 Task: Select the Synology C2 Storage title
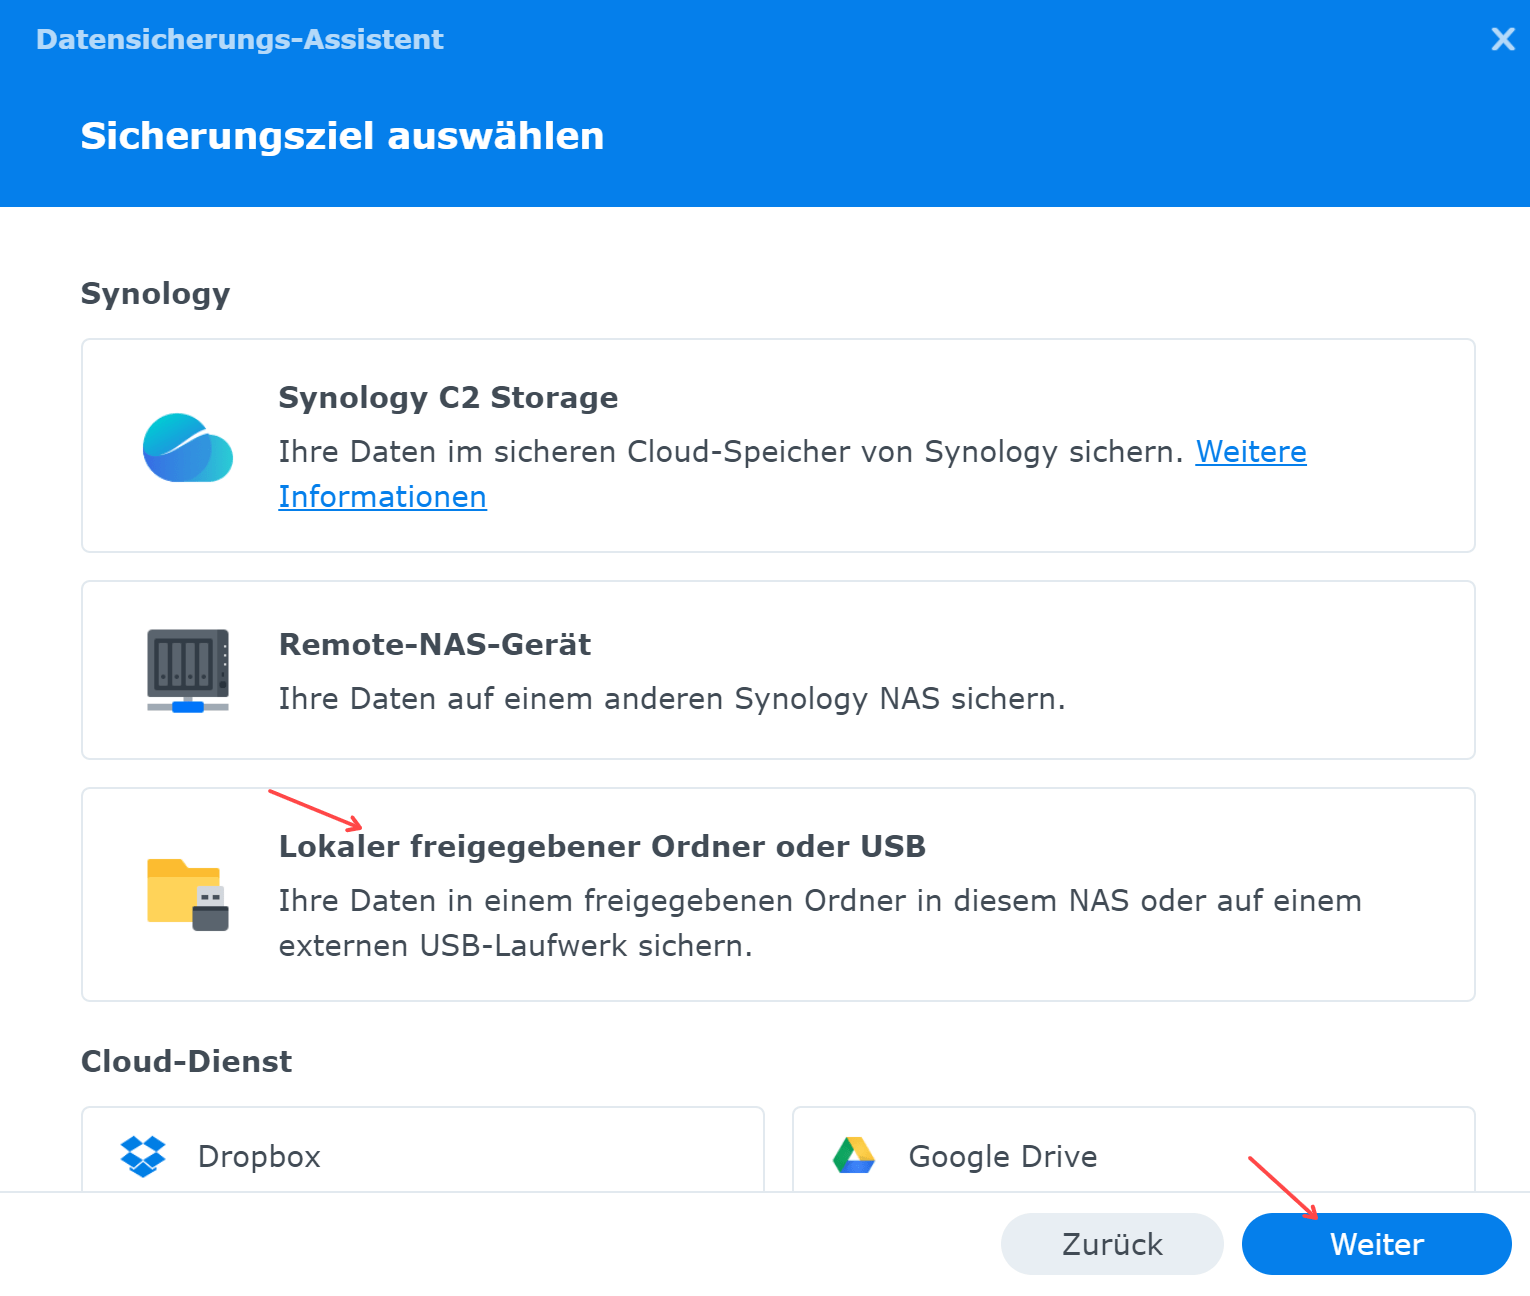[448, 398]
